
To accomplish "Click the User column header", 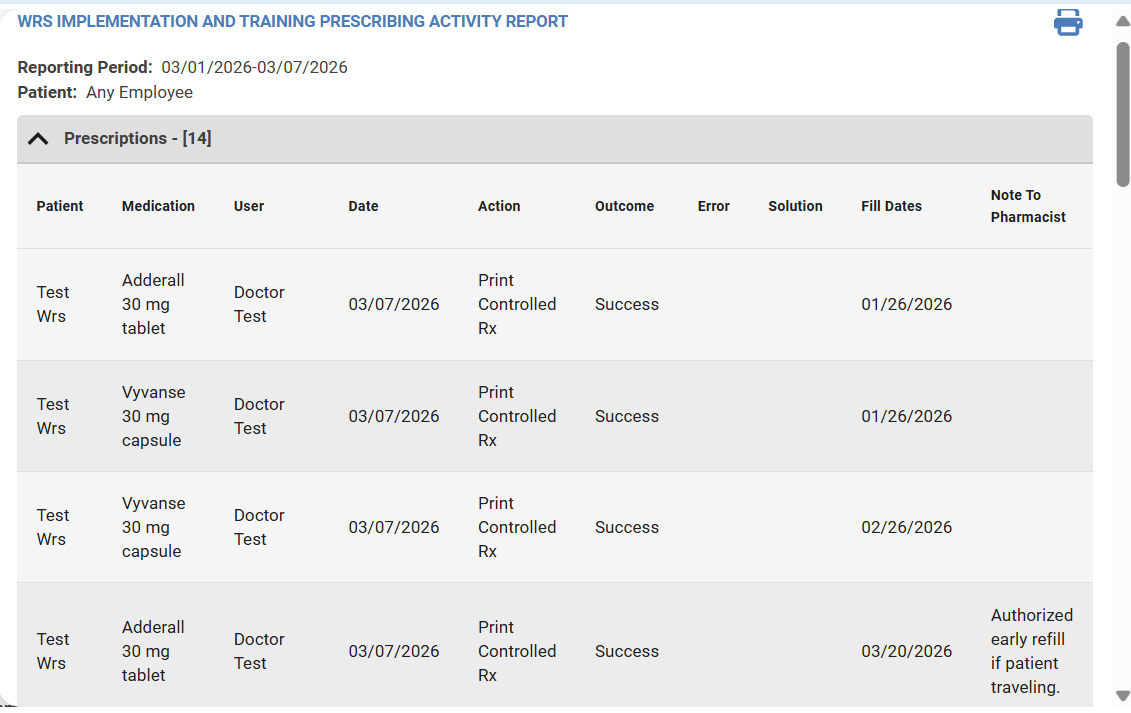I will (249, 206).
